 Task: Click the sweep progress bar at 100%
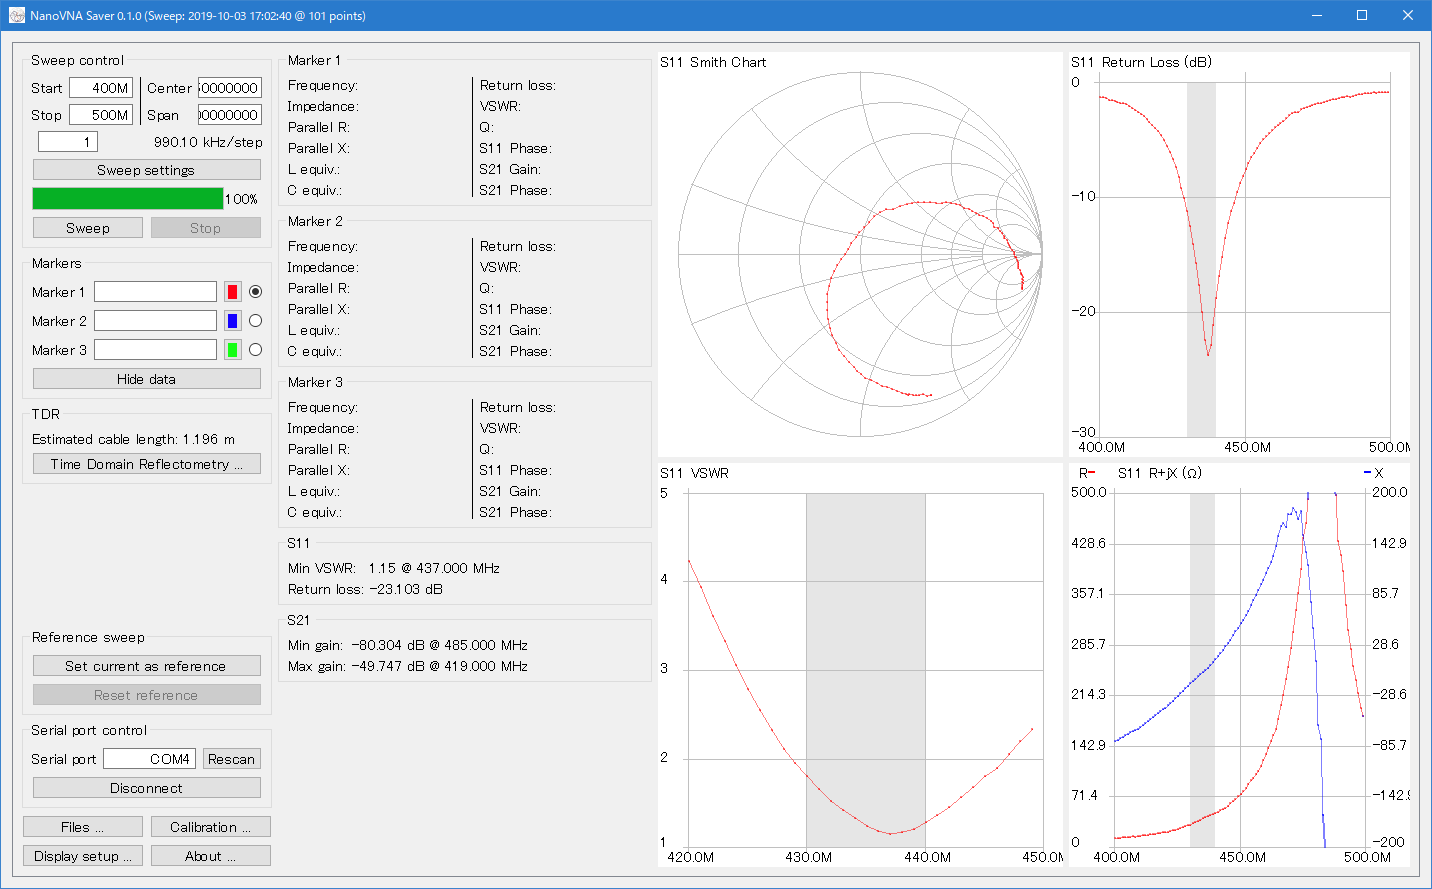tap(128, 199)
